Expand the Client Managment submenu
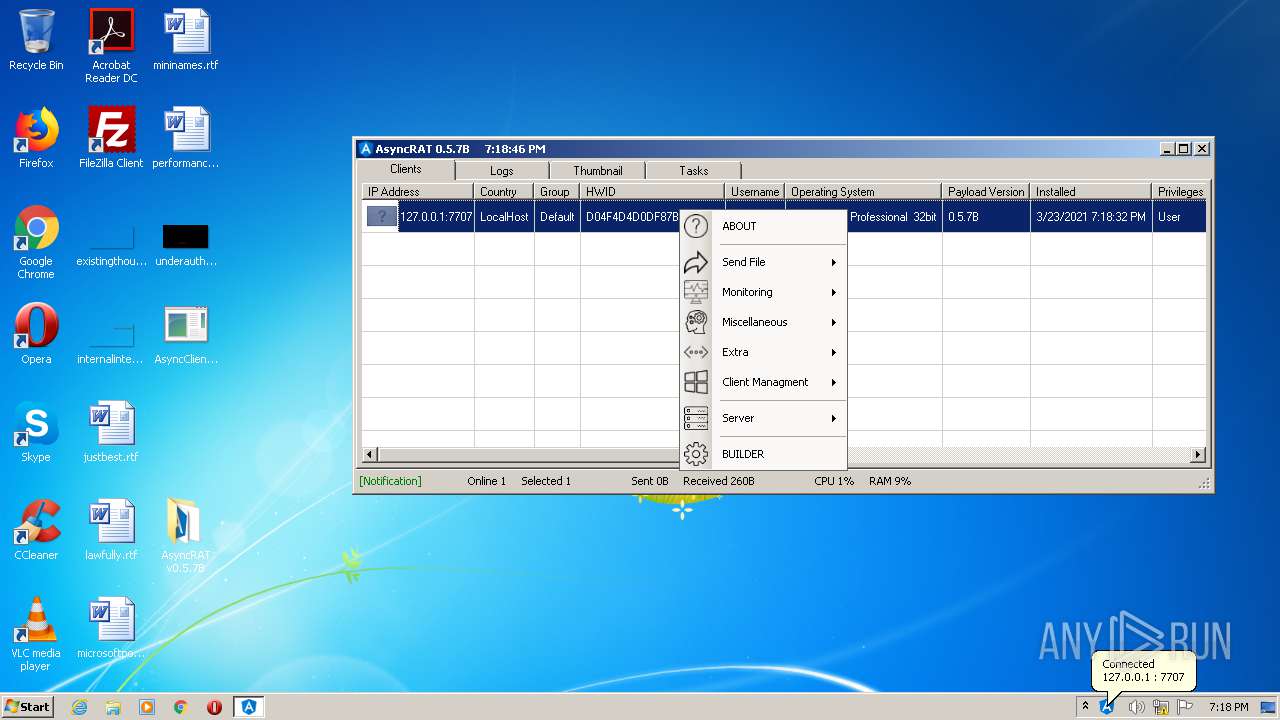This screenshot has height=720, width=1280. (x=833, y=382)
